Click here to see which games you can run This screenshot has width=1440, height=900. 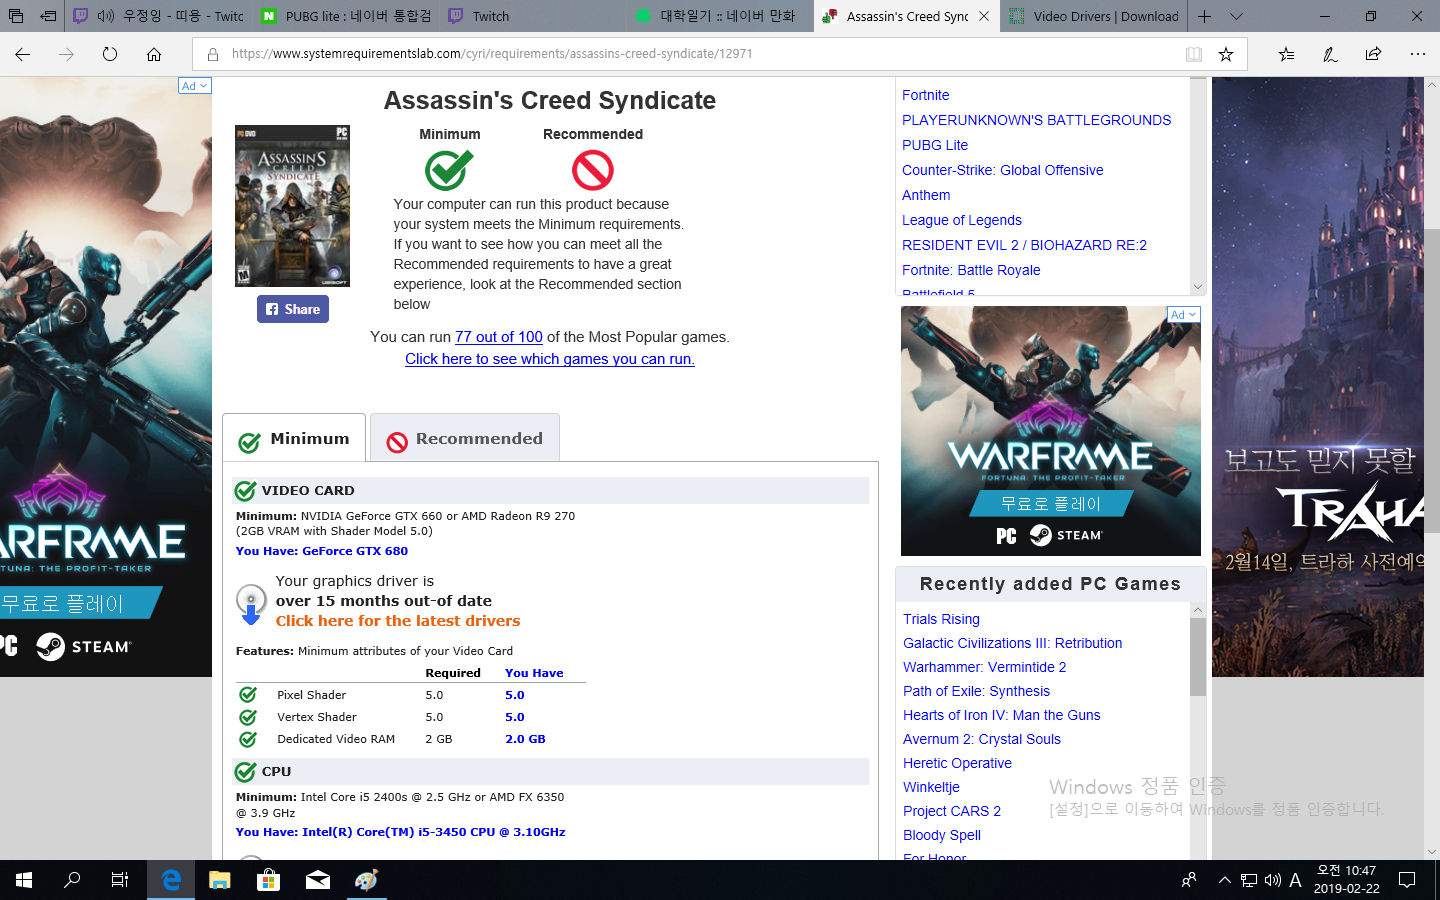[550, 359]
